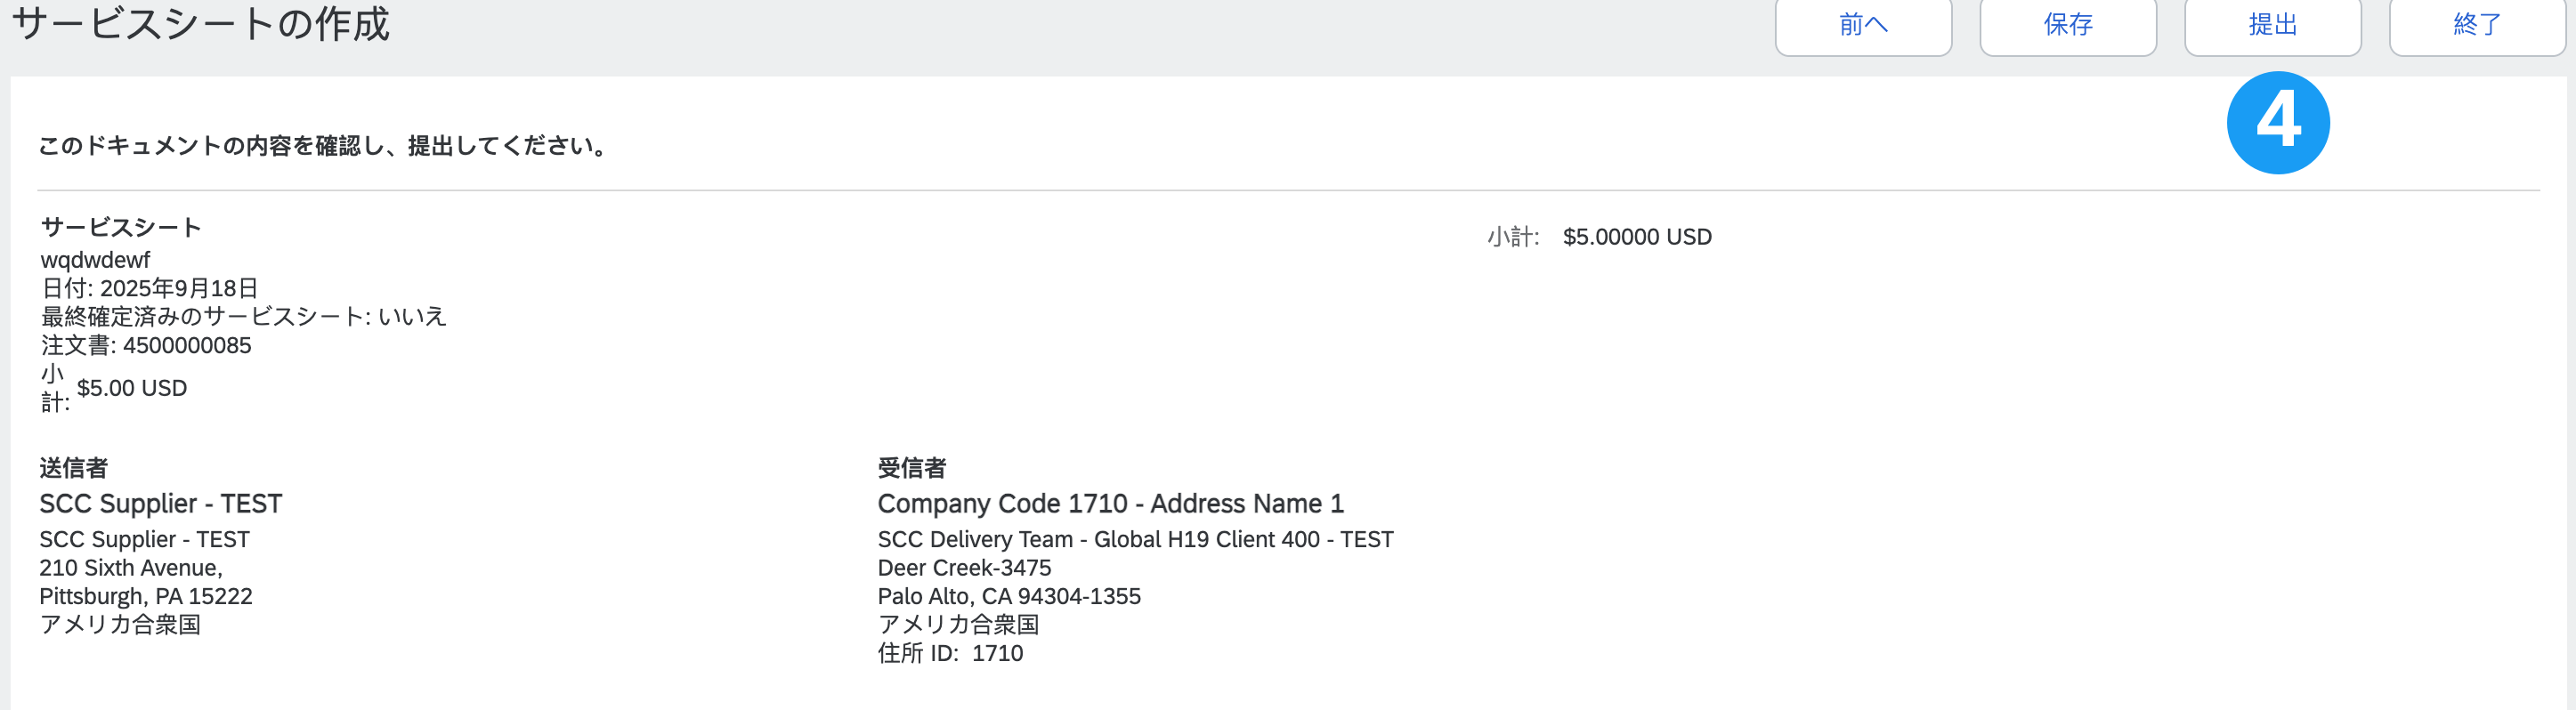Click the 210 Sixth Avenue address line
This screenshot has width=2576, height=710.
[131, 567]
